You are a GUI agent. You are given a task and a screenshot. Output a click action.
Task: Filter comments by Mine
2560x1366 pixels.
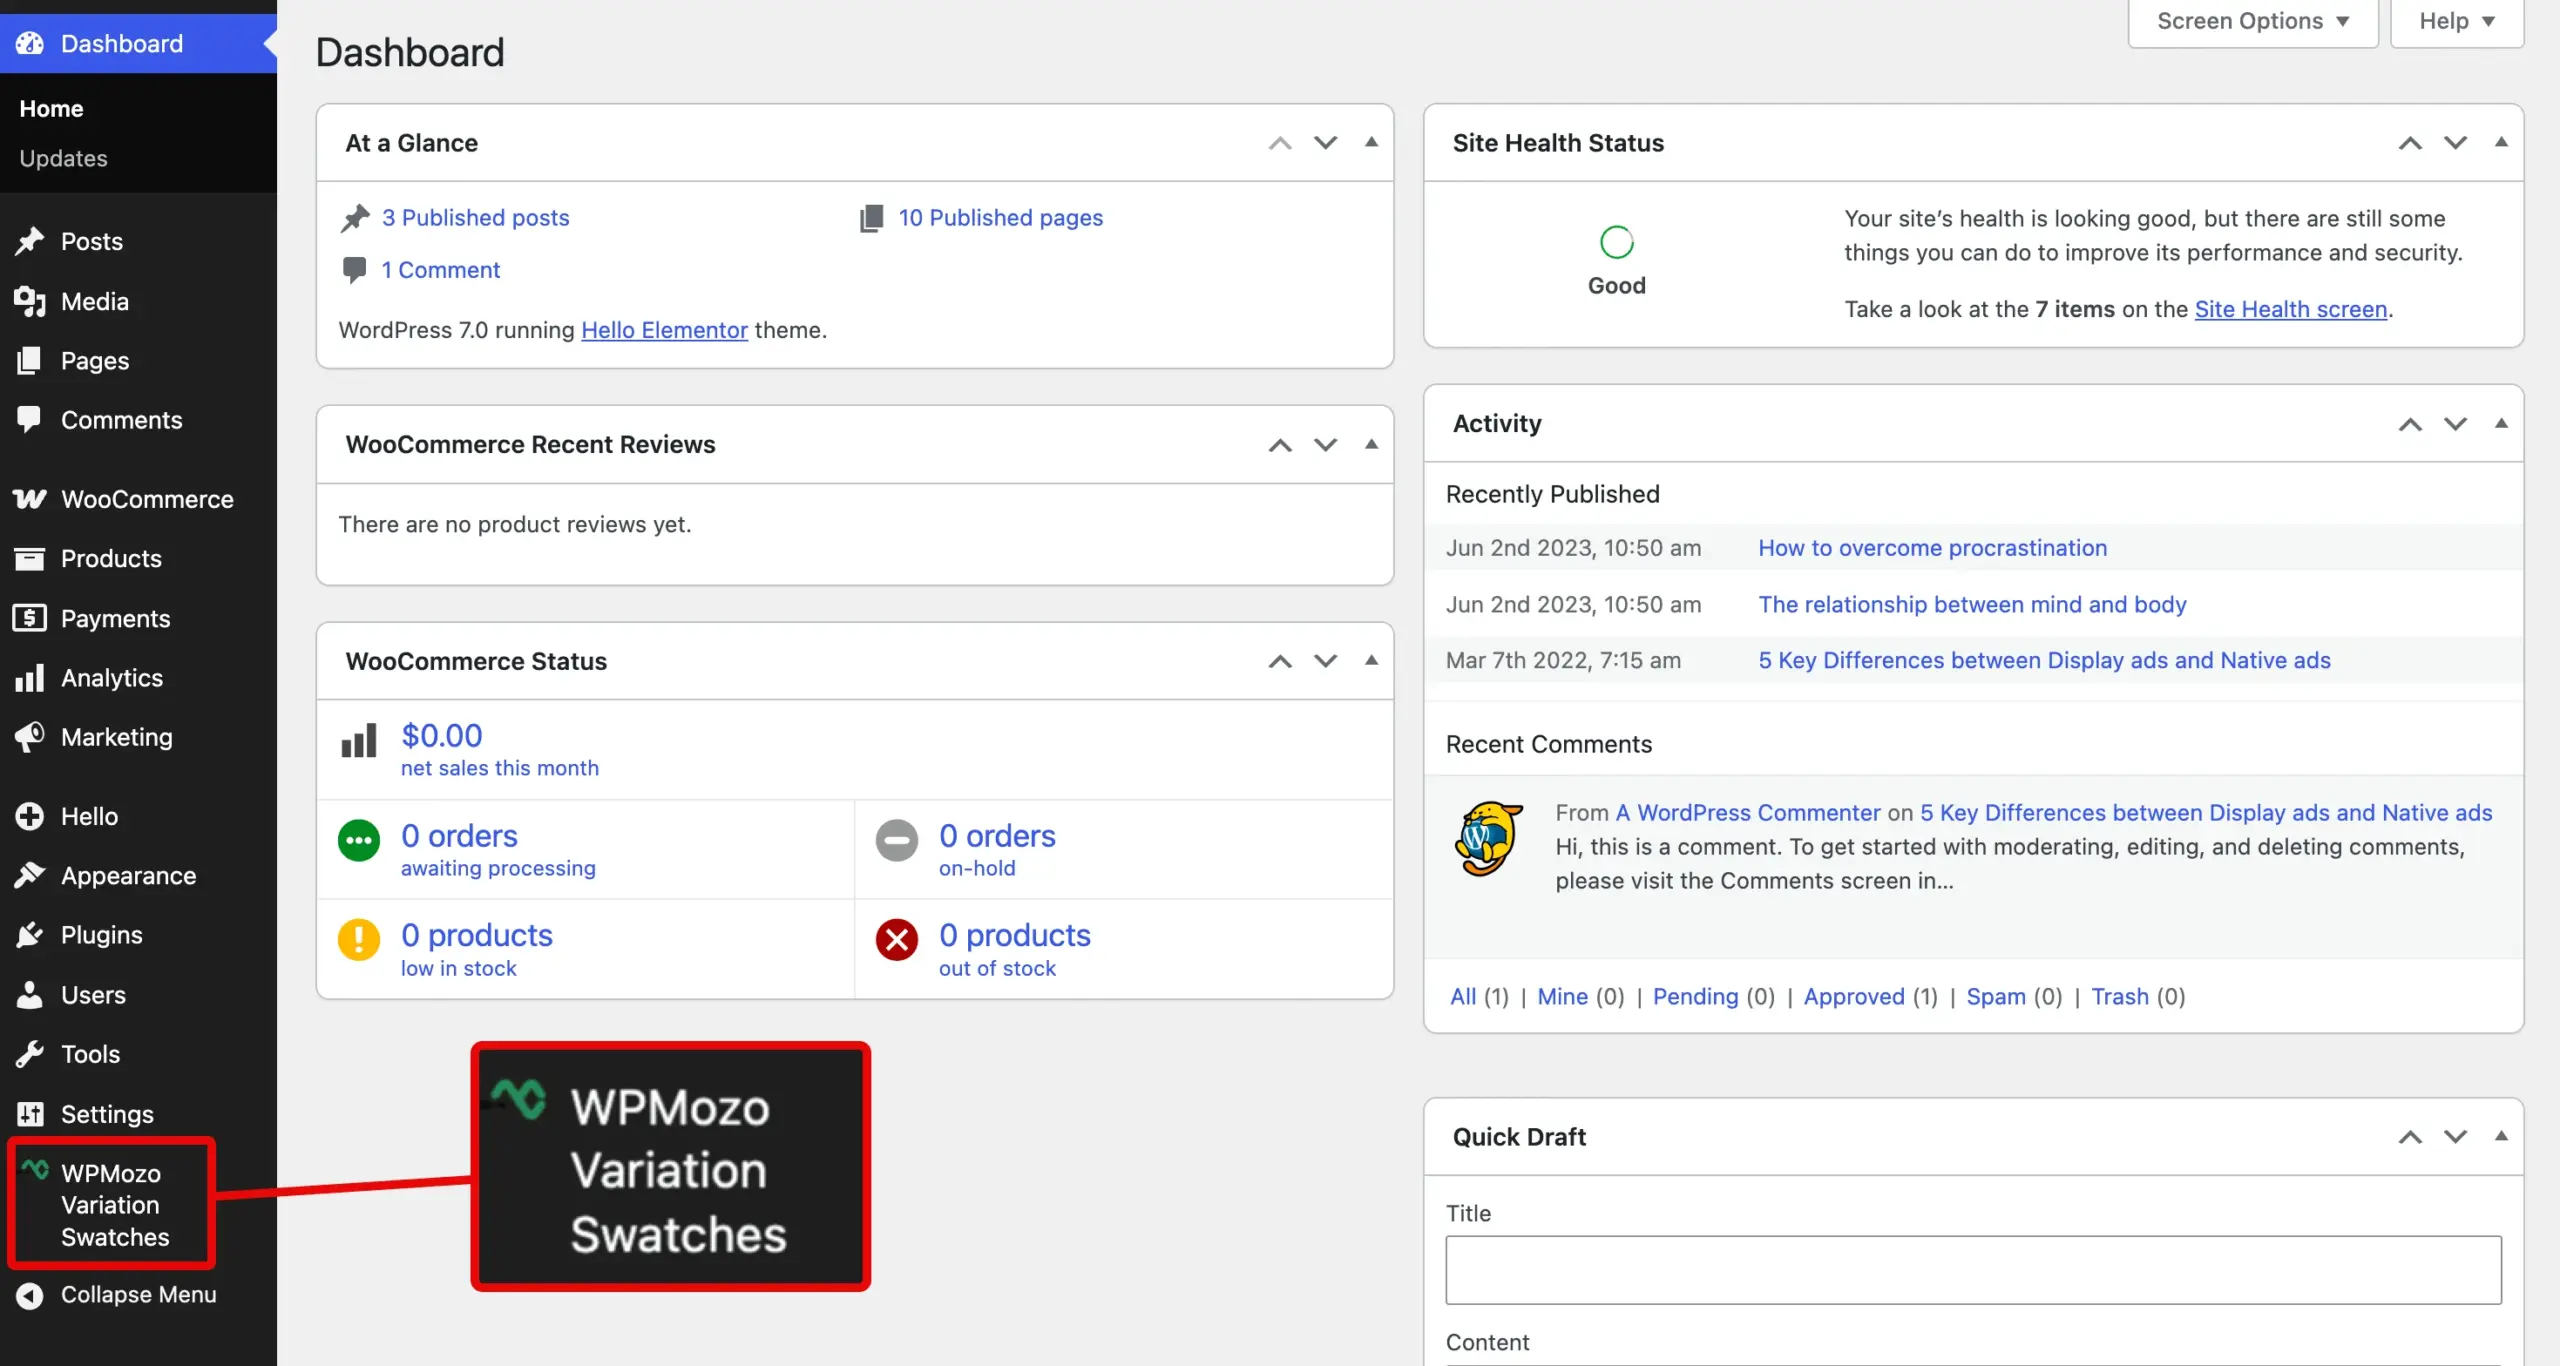(x=1562, y=996)
